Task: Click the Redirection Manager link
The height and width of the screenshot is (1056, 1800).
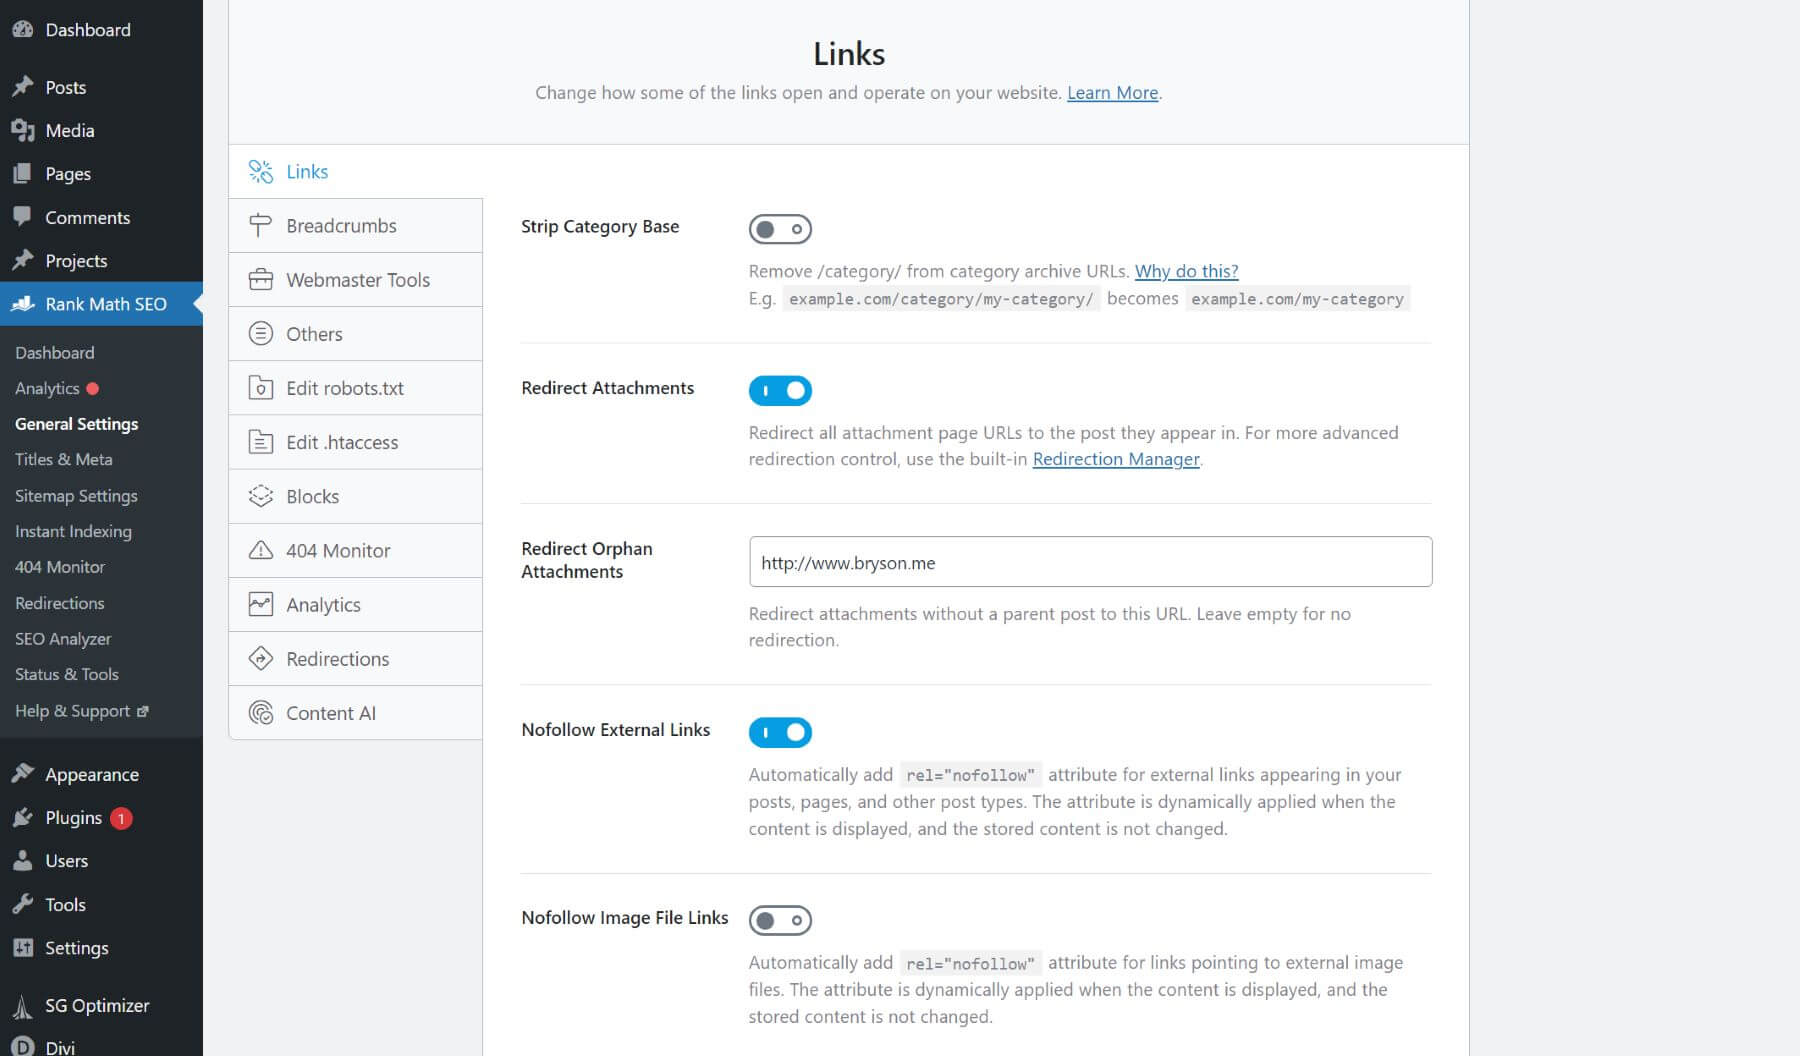Action: [1116, 459]
